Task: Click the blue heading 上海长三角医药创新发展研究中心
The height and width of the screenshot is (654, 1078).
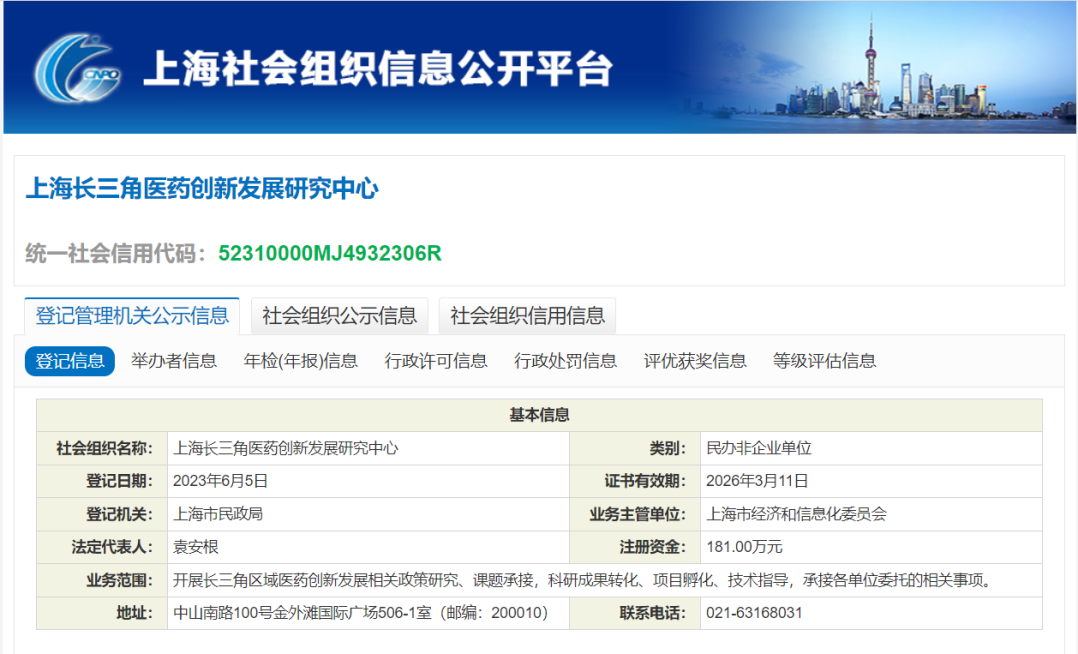Action: (202, 188)
